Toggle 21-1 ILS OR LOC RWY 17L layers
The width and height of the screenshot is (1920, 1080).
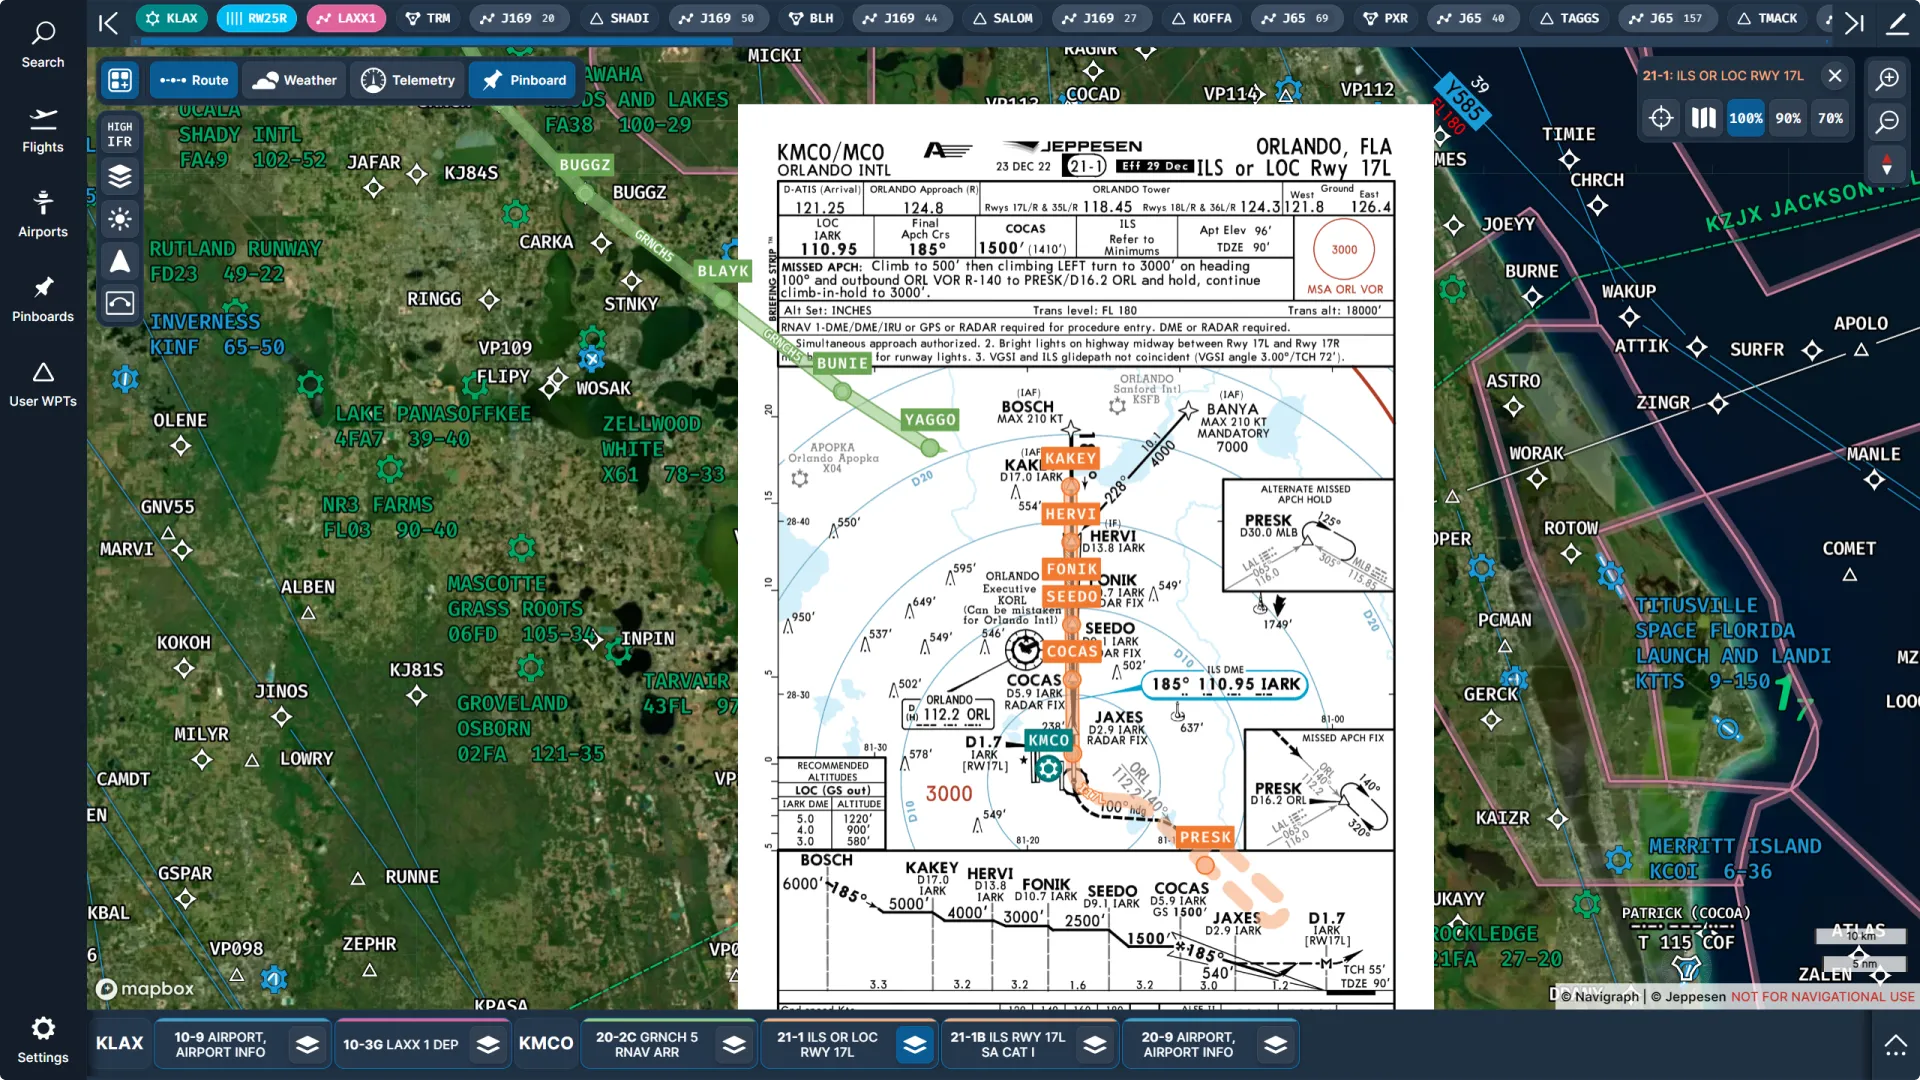pyautogui.click(x=915, y=1045)
